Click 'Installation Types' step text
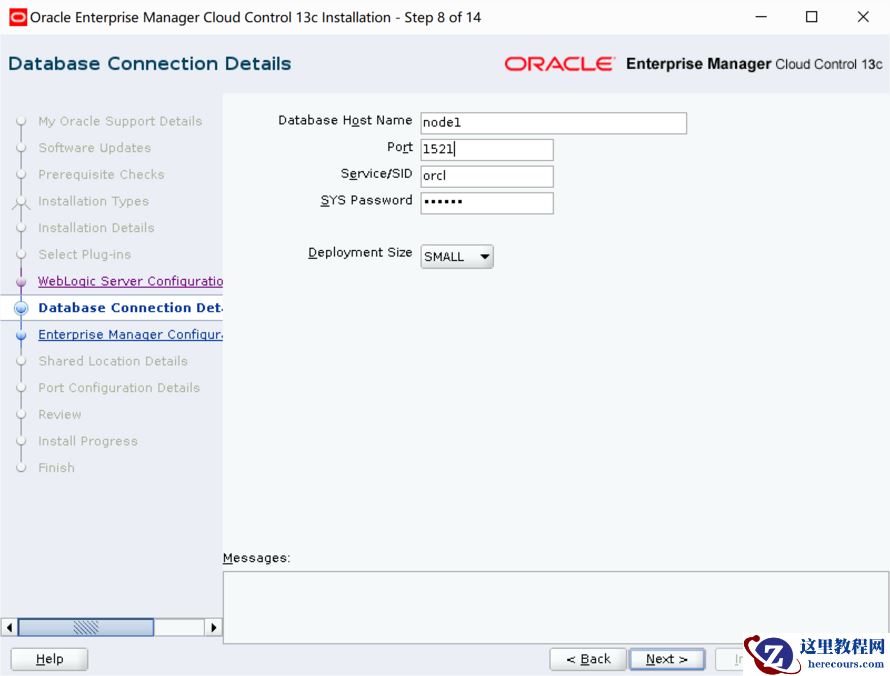Screen dimensions: 890x676 pos(94,201)
